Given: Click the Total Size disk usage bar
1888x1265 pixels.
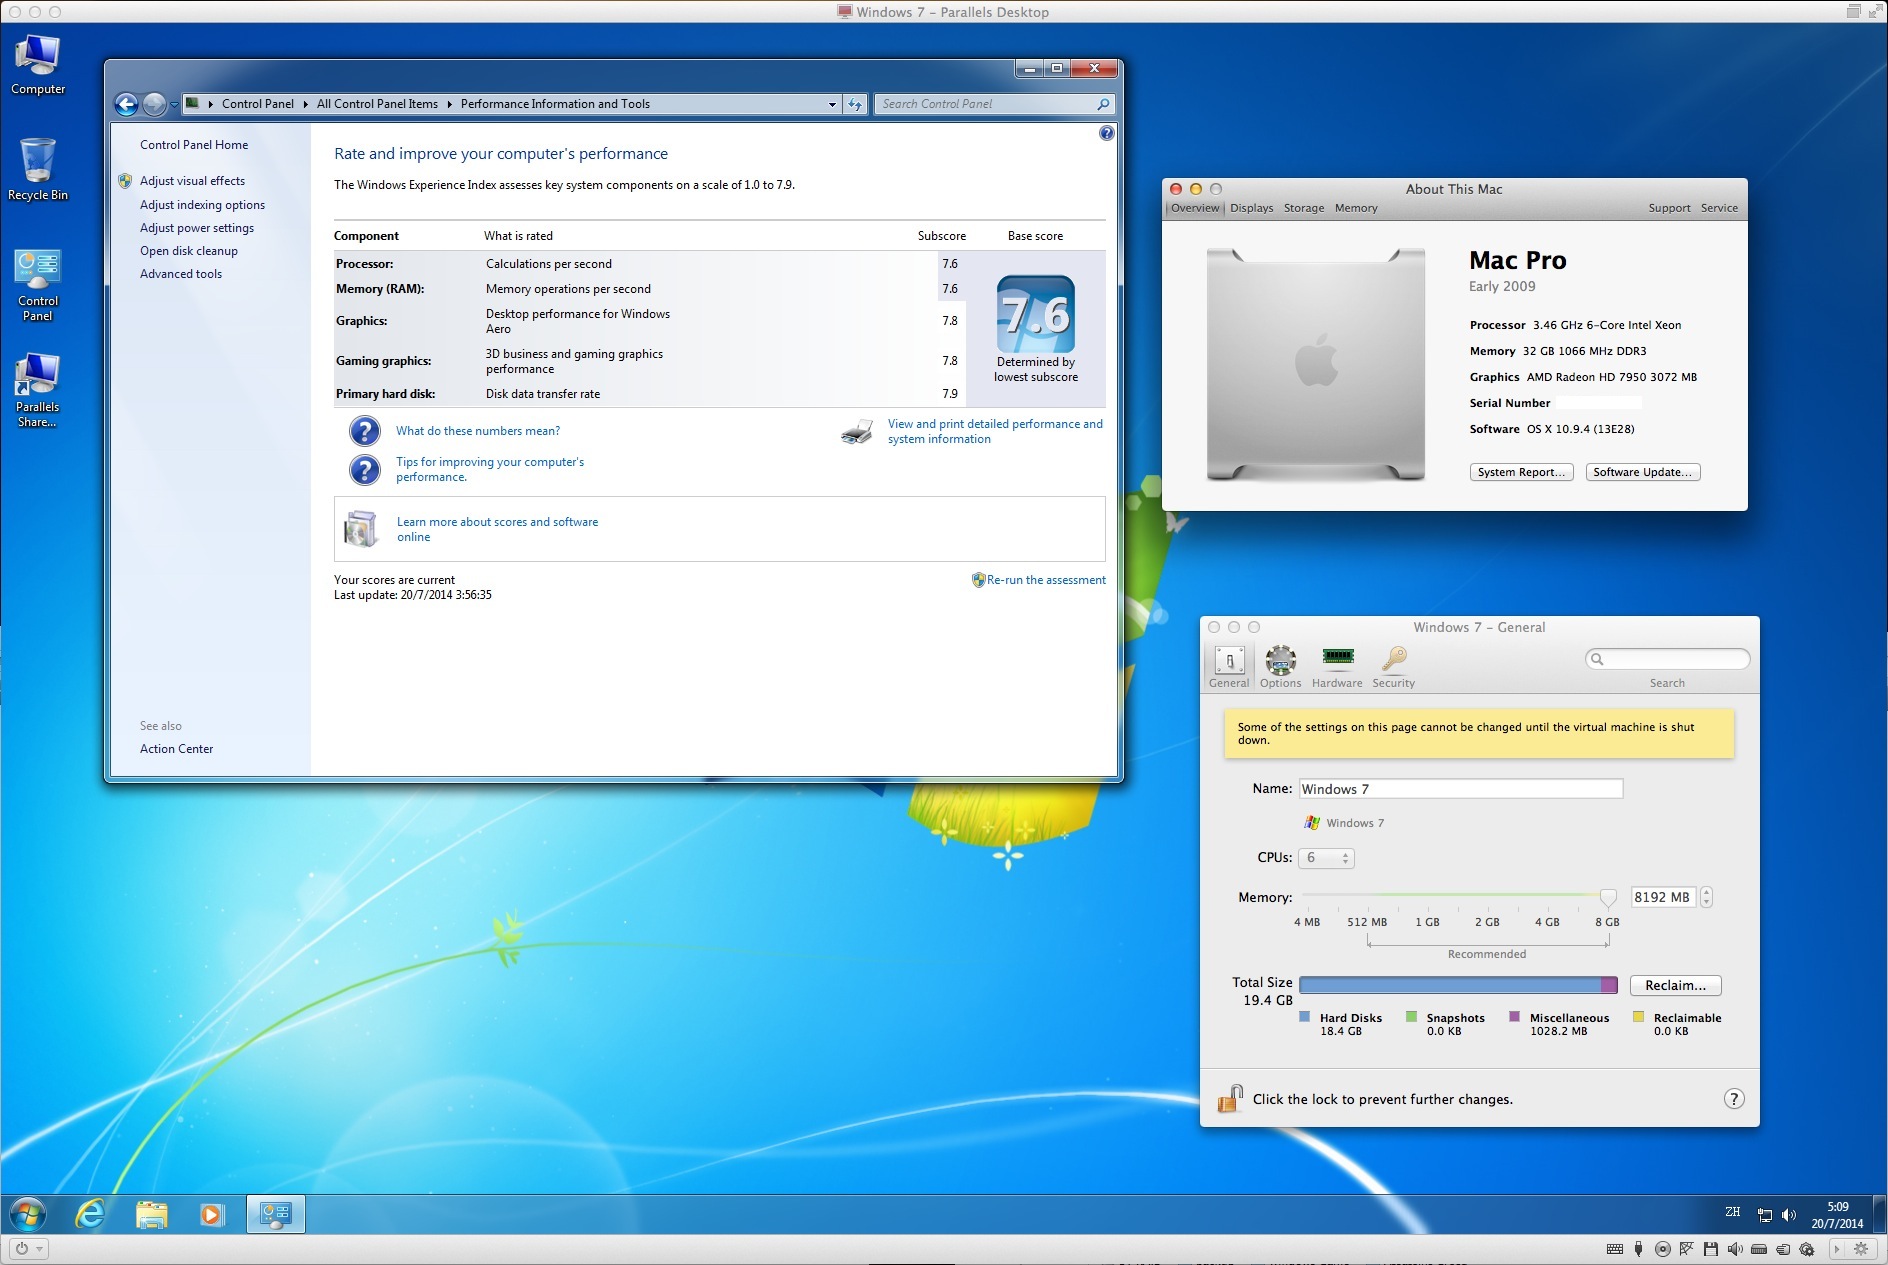Looking at the screenshot, I should click(x=1458, y=985).
